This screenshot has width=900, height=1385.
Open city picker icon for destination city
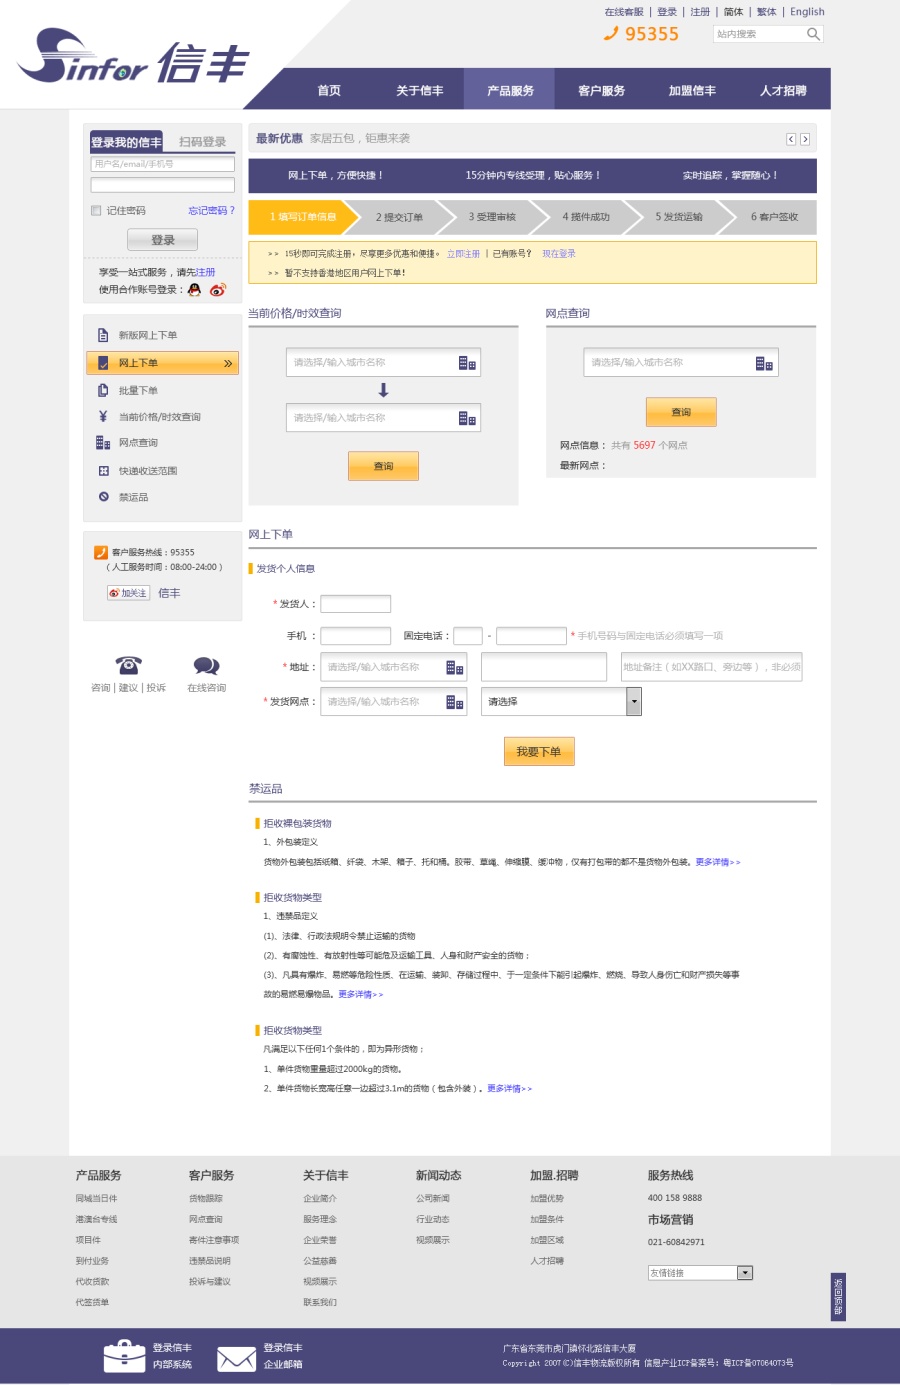(467, 418)
